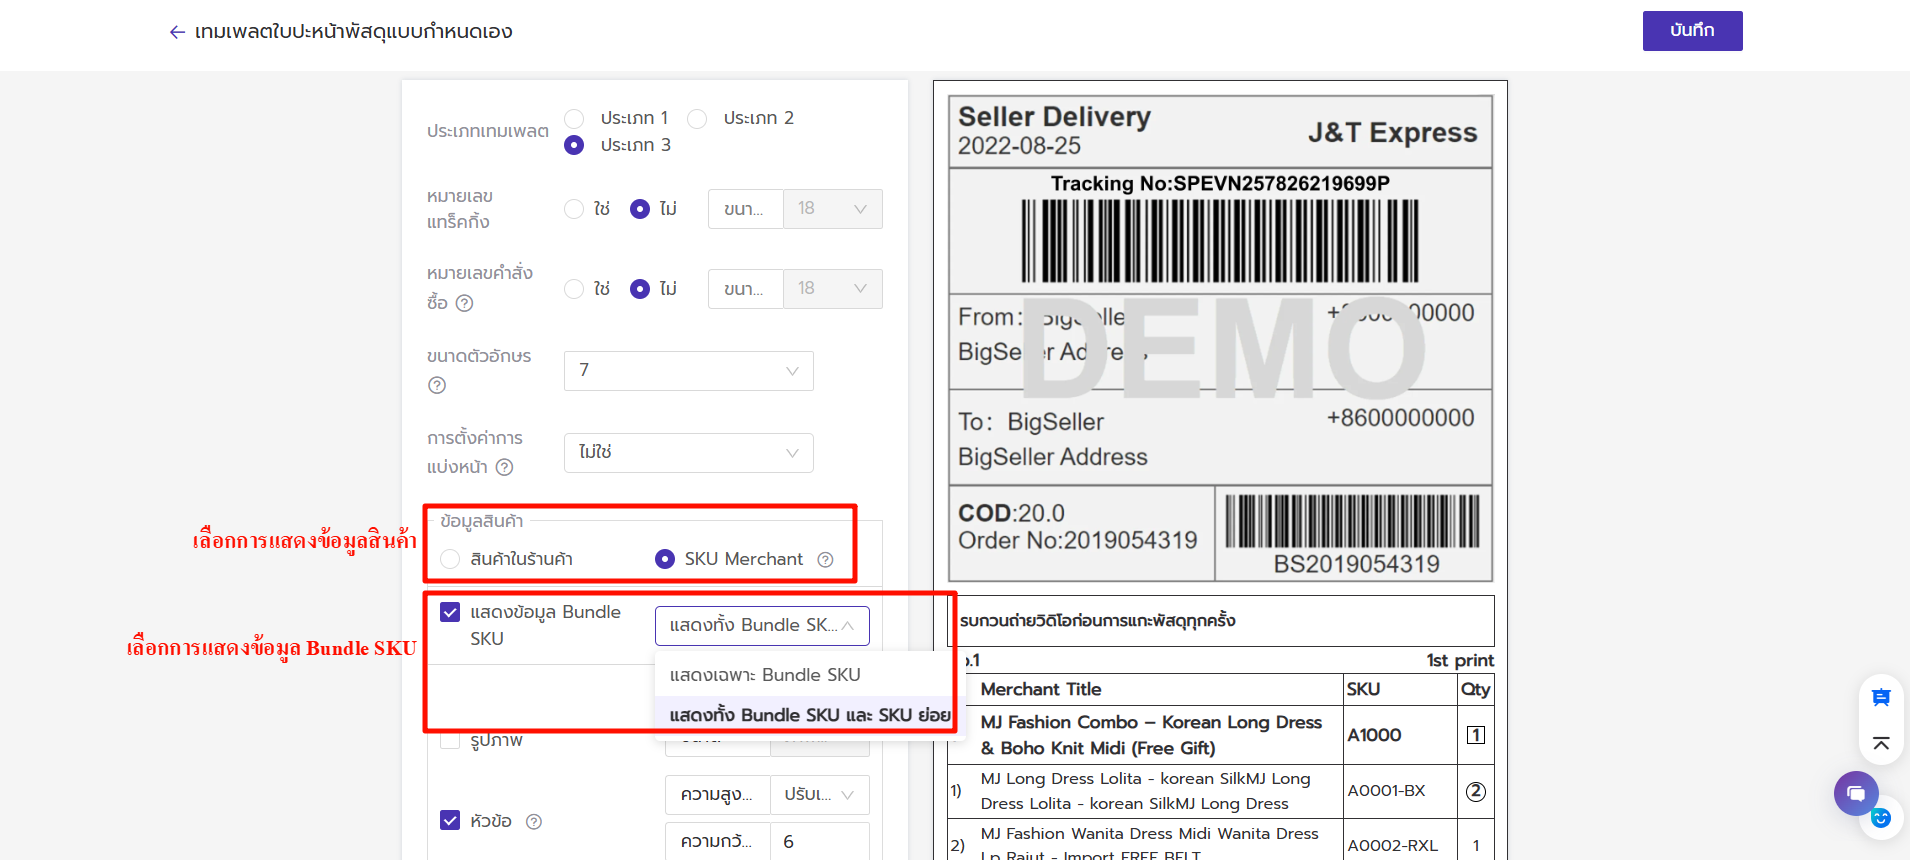Click the help icon next to แบ่งหน้า
The width and height of the screenshot is (1910, 860).
pos(505,467)
